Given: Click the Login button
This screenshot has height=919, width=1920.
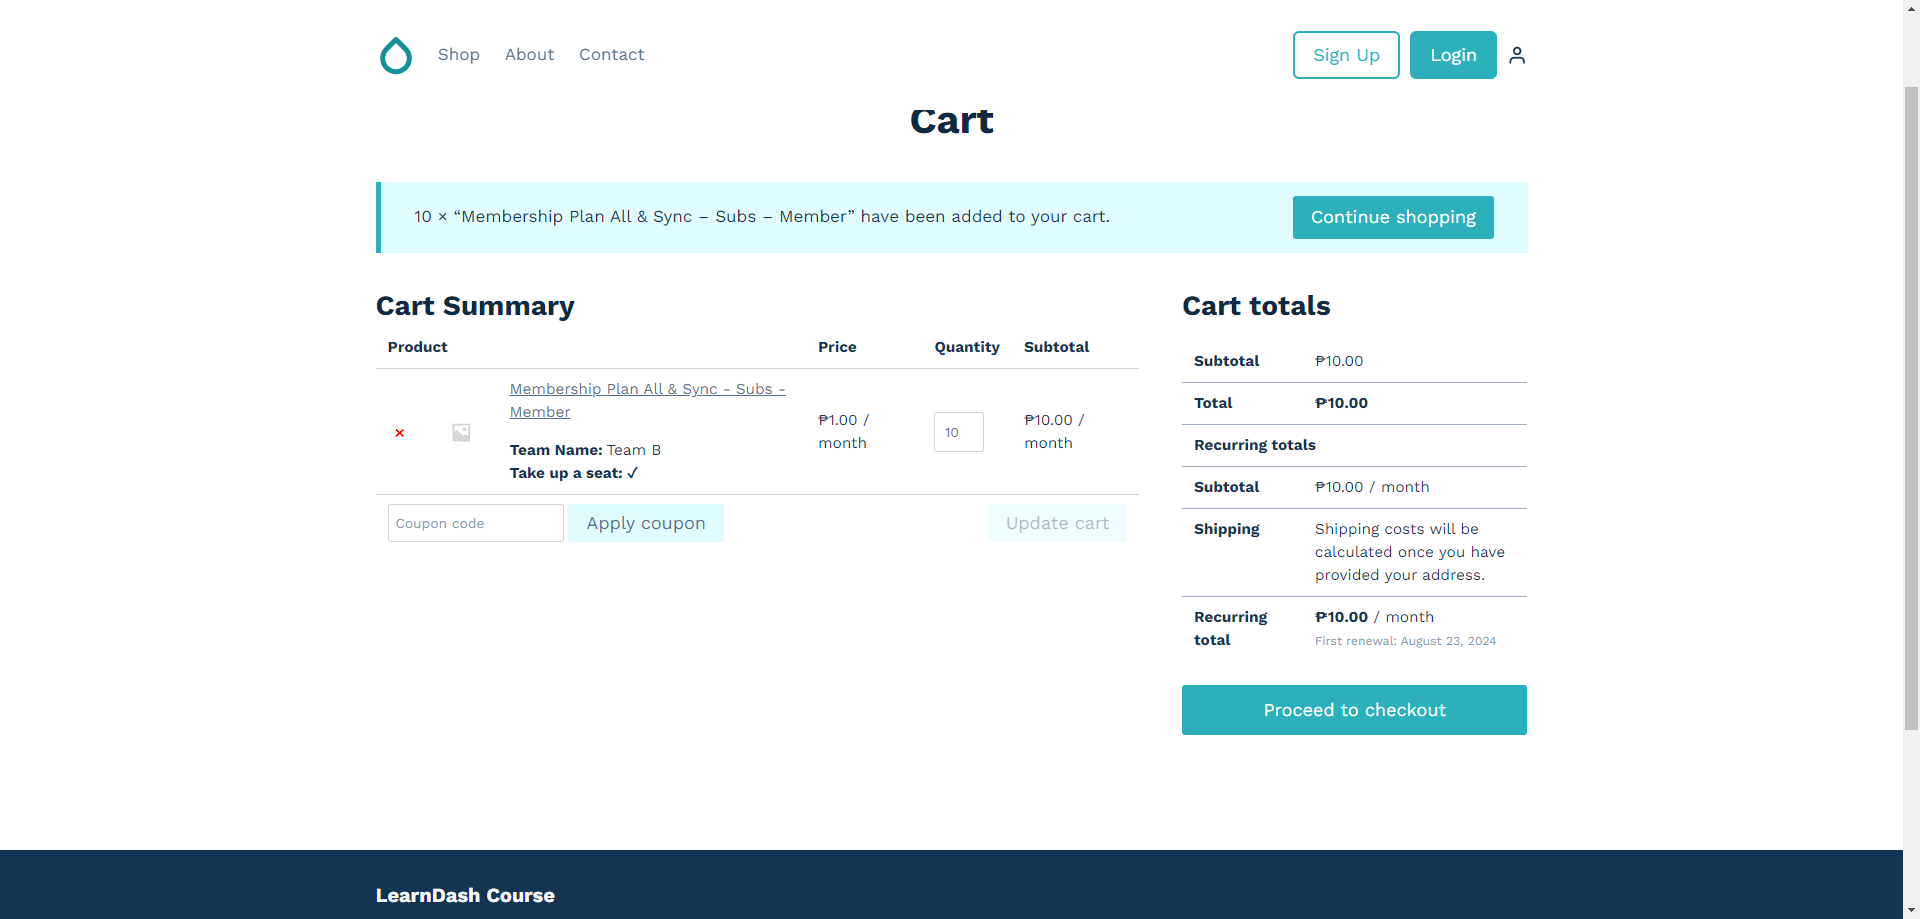Looking at the screenshot, I should coord(1452,55).
